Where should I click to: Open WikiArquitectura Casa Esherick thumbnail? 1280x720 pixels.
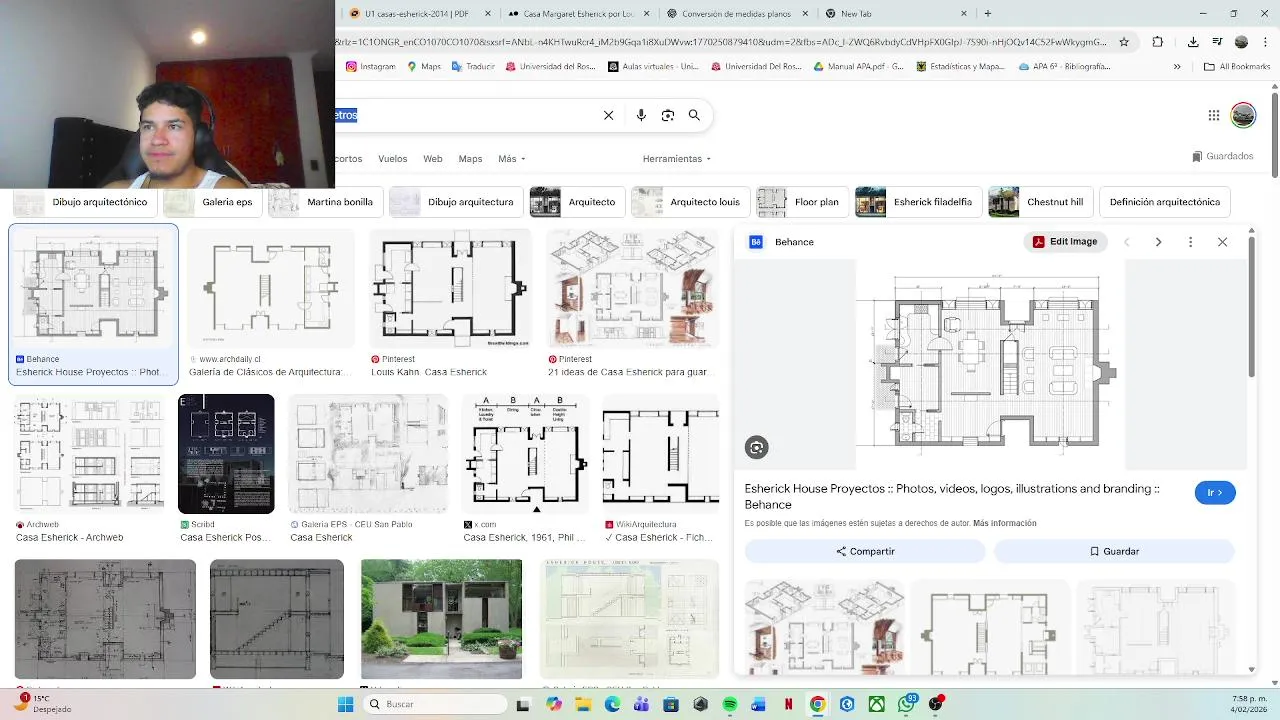661,454
